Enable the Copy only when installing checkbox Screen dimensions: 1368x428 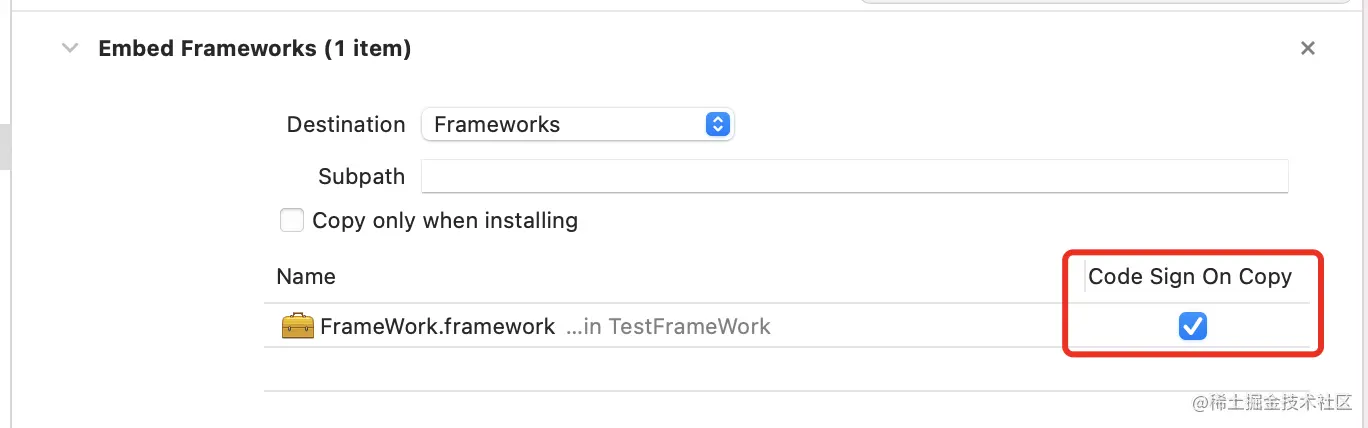pyautogui.click(x=292, y=220)
